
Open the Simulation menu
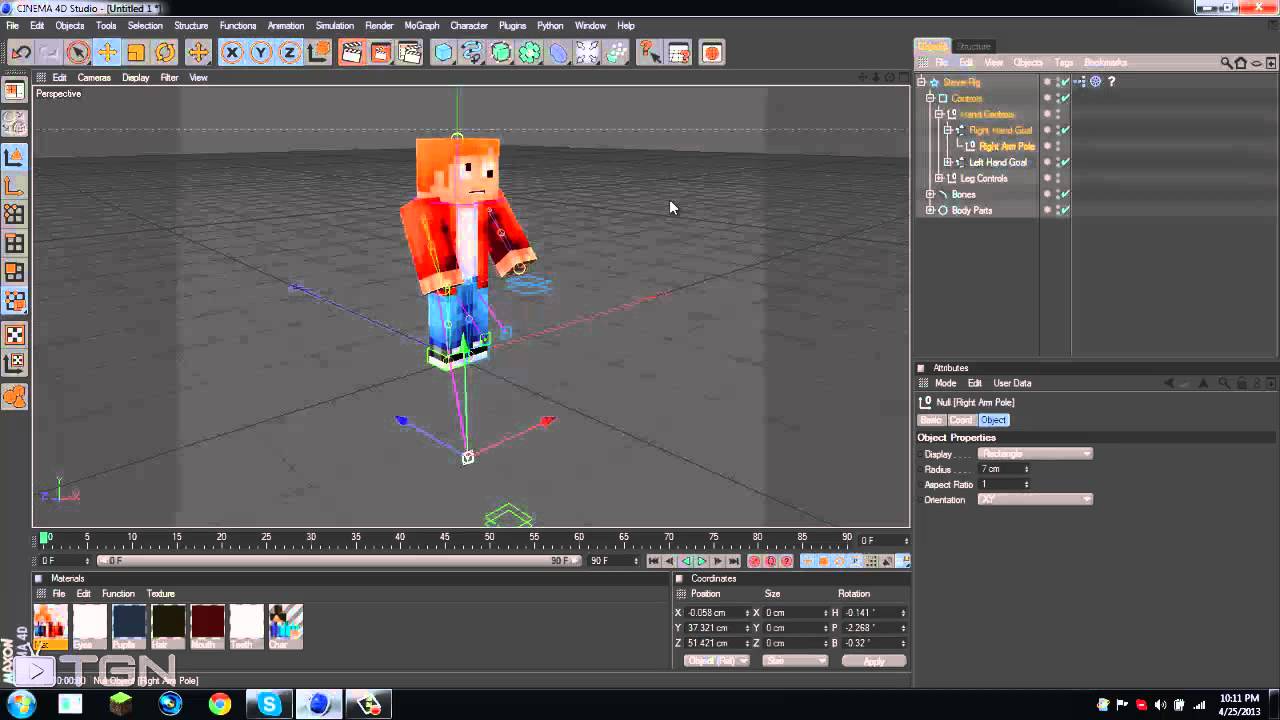pos(334,25)
